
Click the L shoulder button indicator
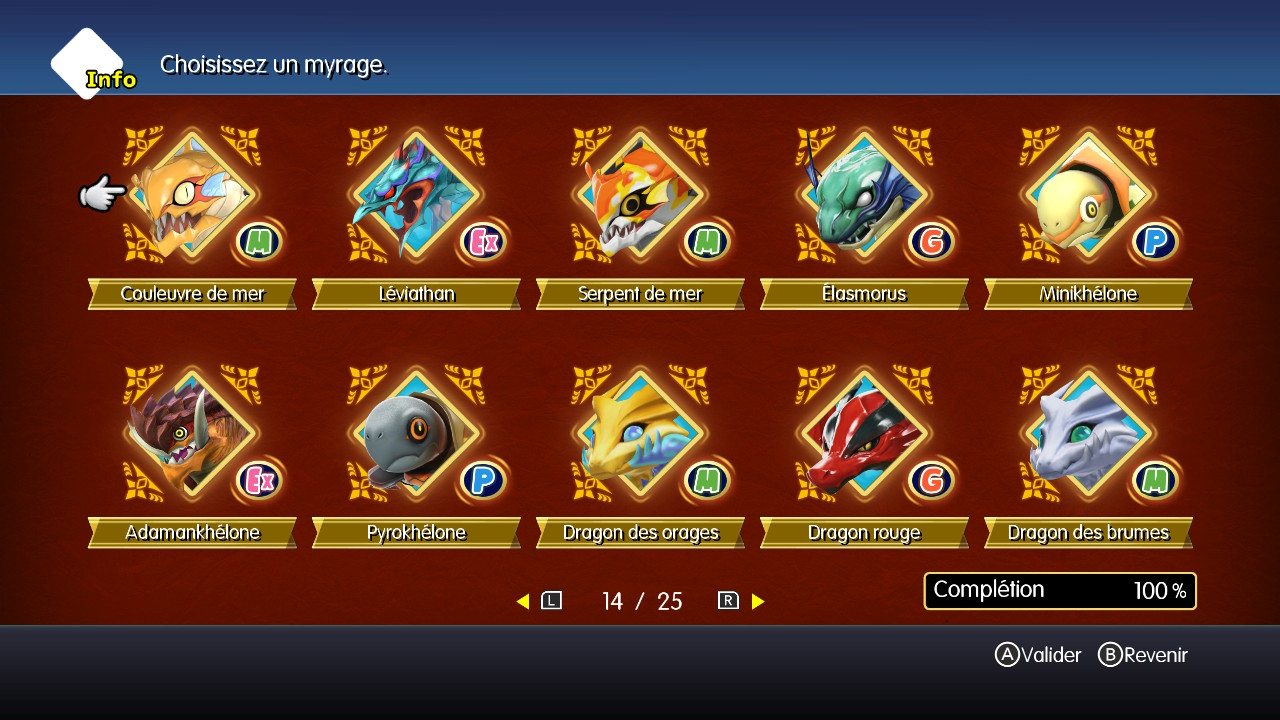point(551,601)
